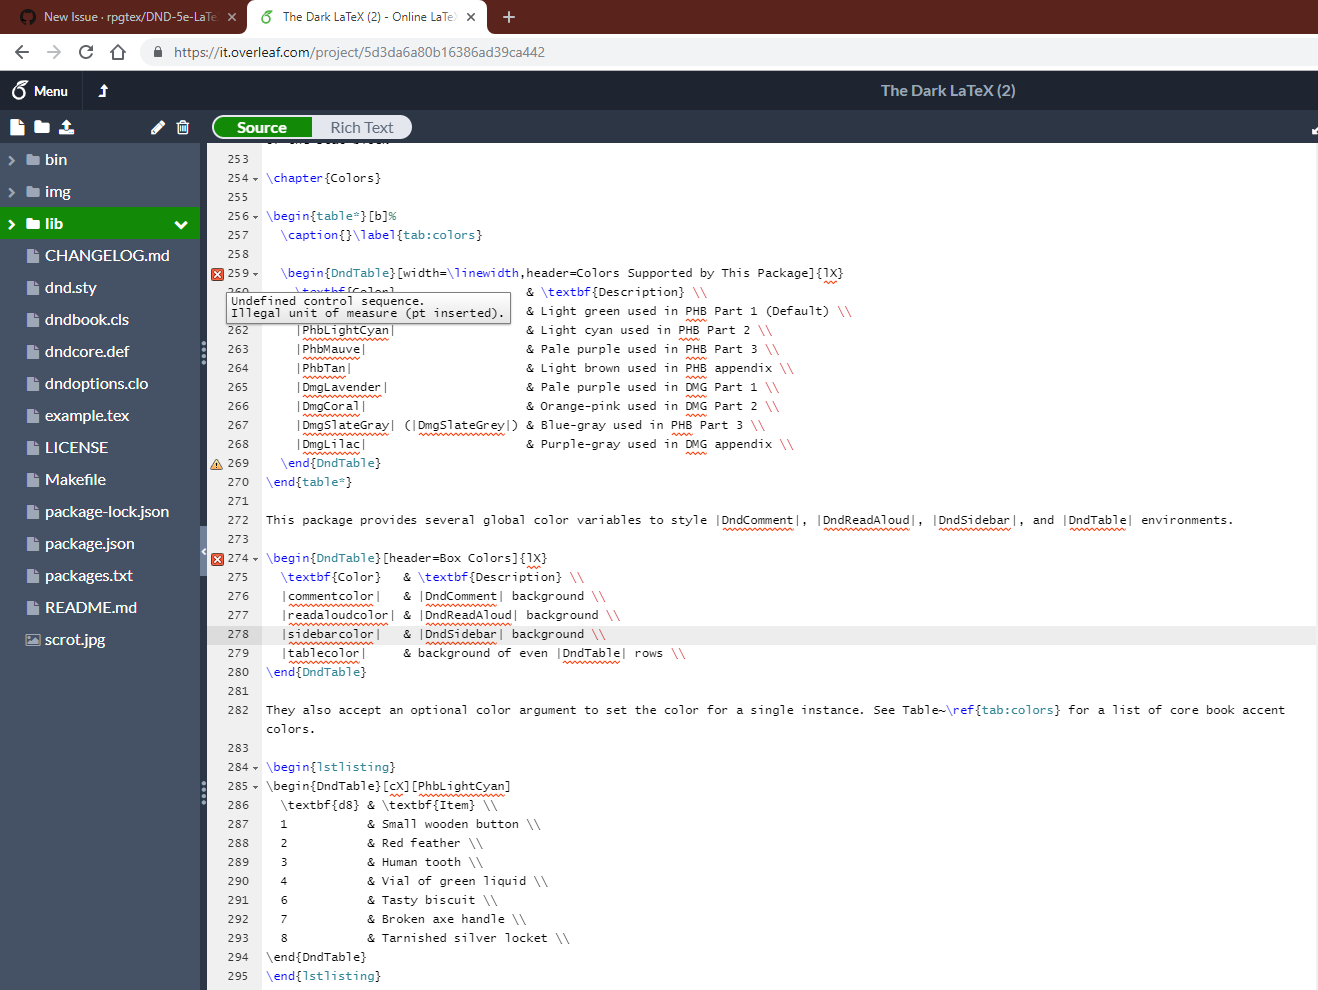Switch the editor to Rich Text mode
Screen dimensions: 1318x990
[362, 127]
